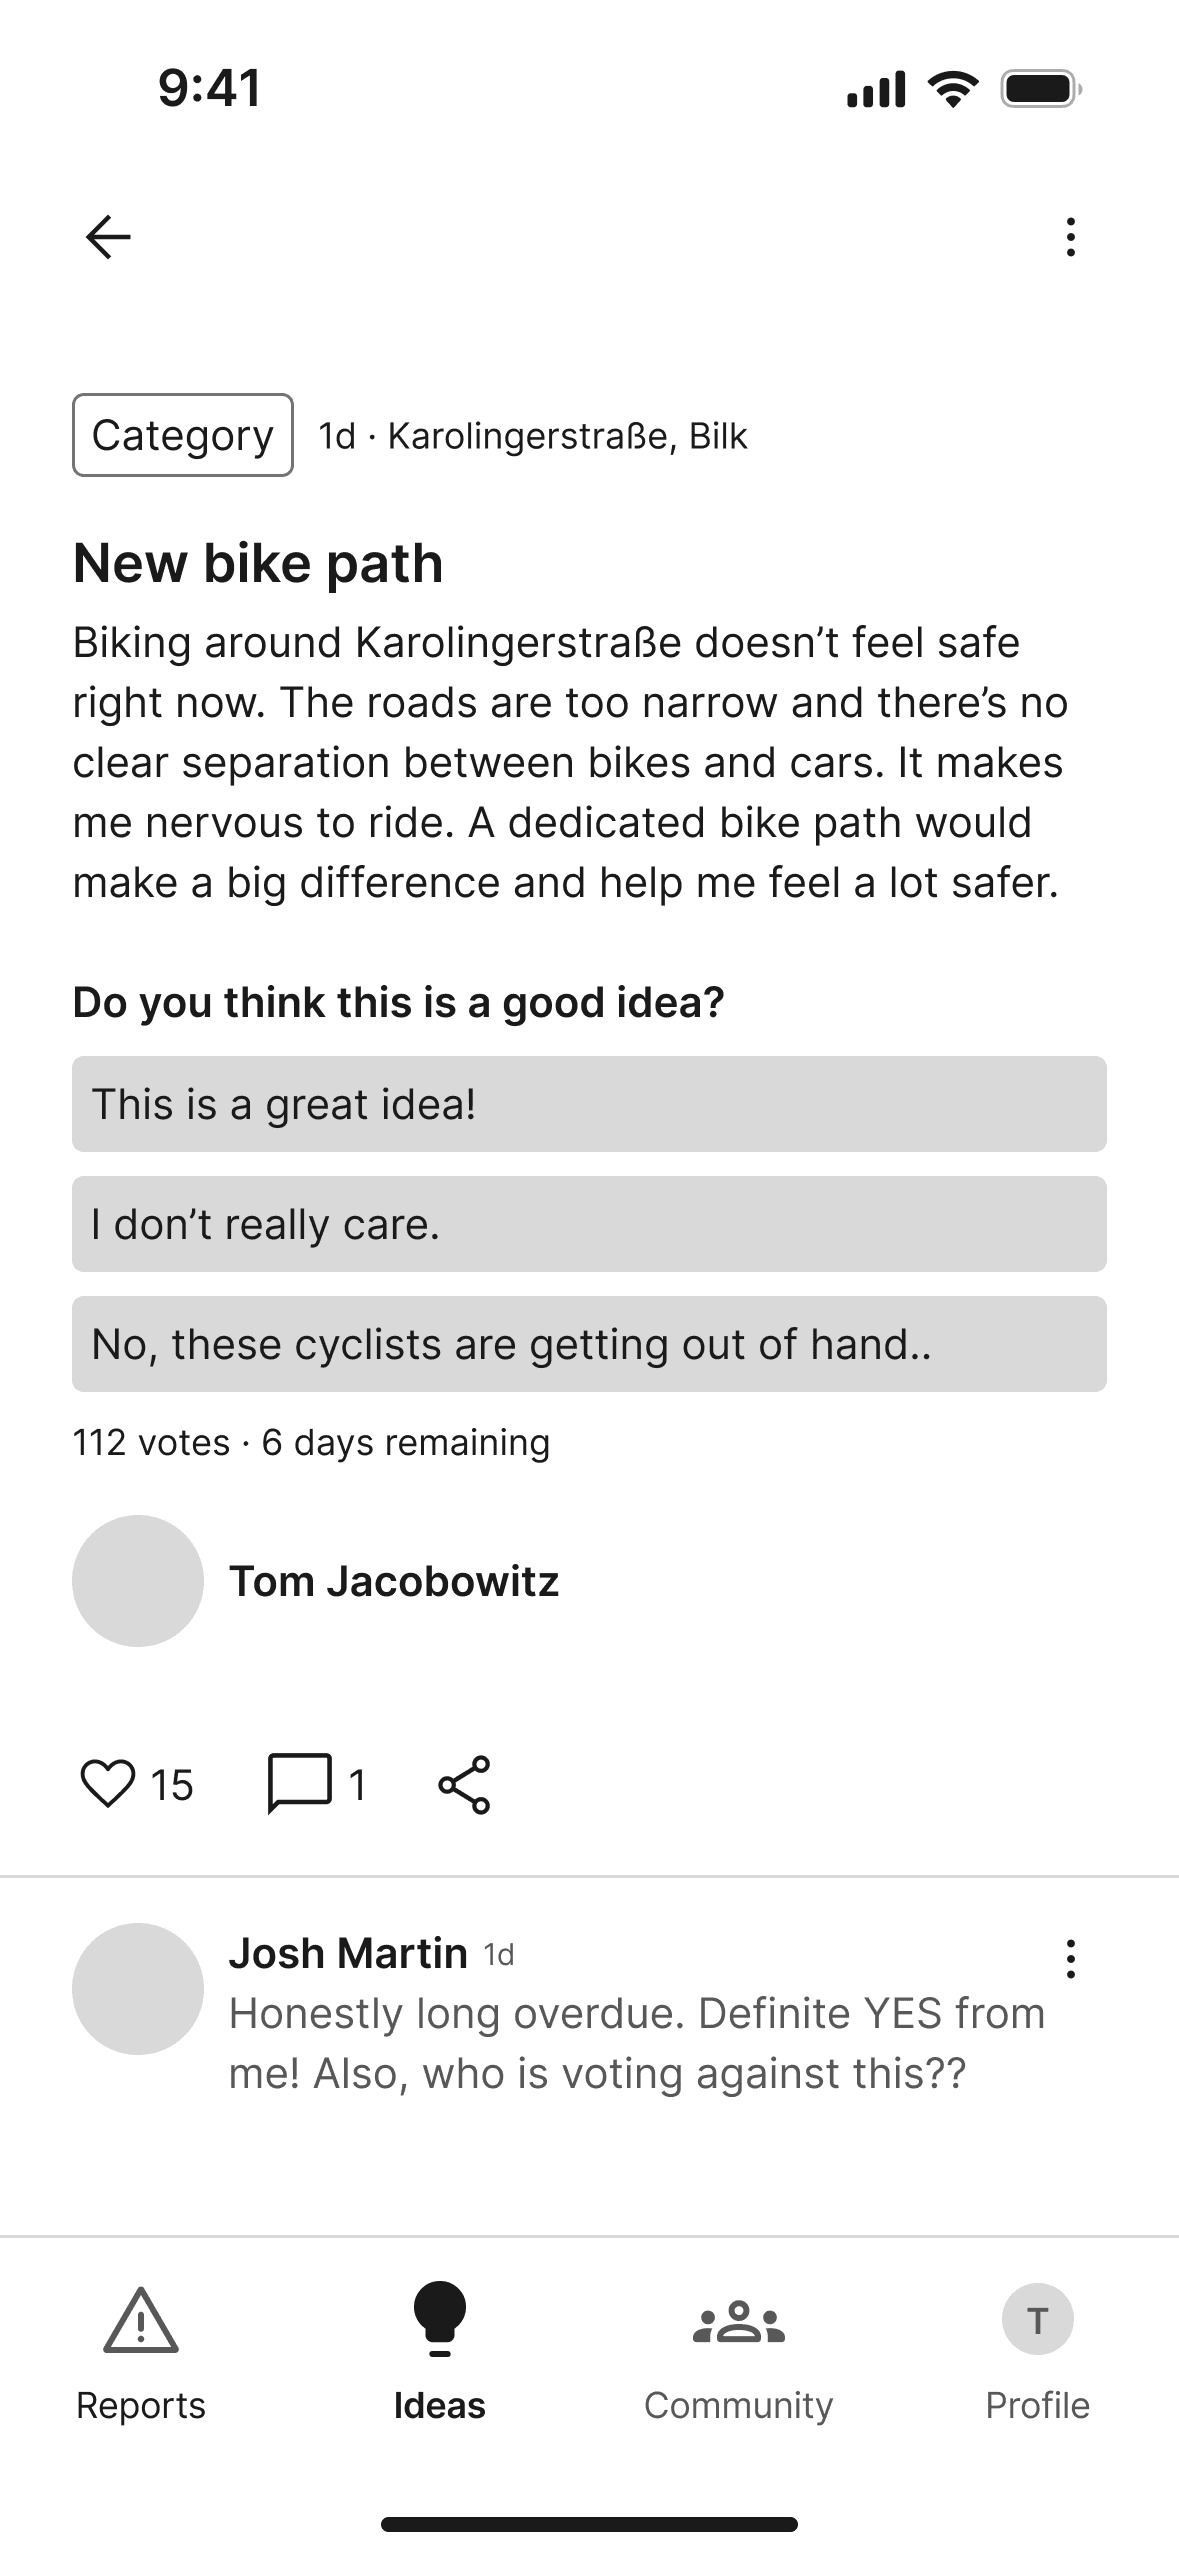Tap the Category tag
Viewport: 1179px width, 2556px height.
click(x=183, y=435)
